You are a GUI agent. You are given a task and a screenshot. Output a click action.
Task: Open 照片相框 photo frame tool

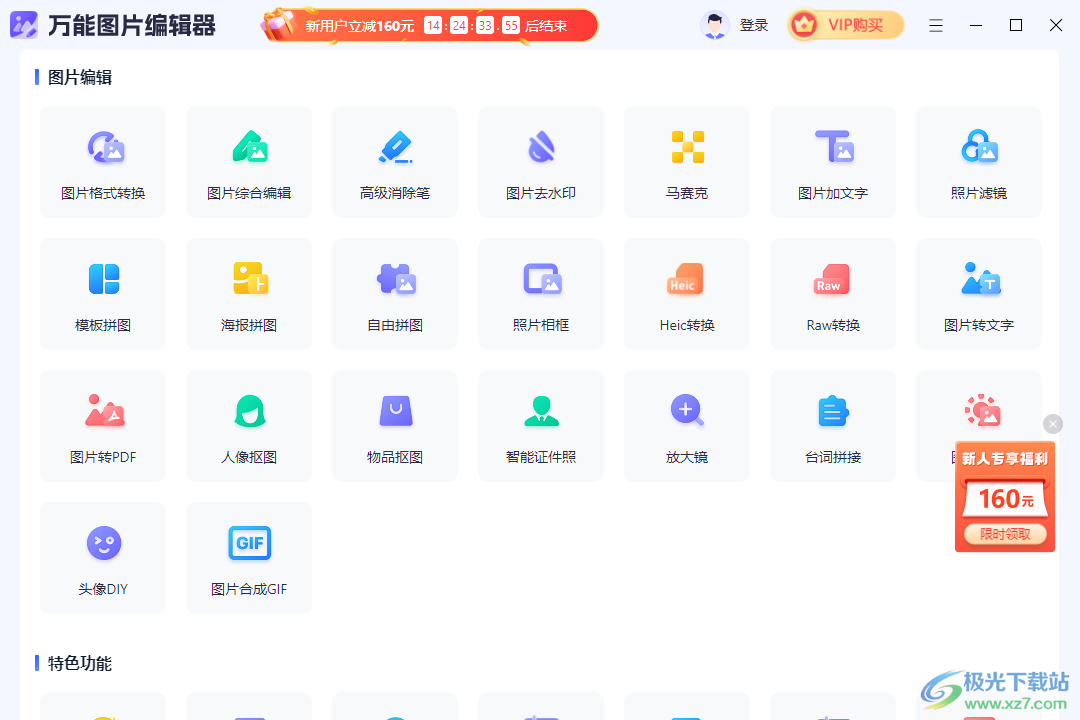541,294
